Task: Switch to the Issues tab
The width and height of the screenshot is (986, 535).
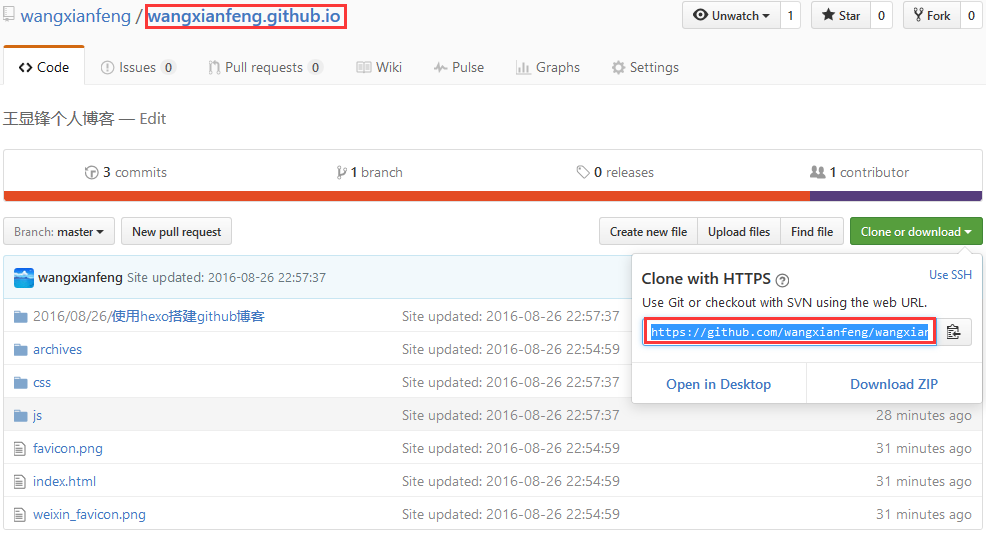Action: [137, 68]
